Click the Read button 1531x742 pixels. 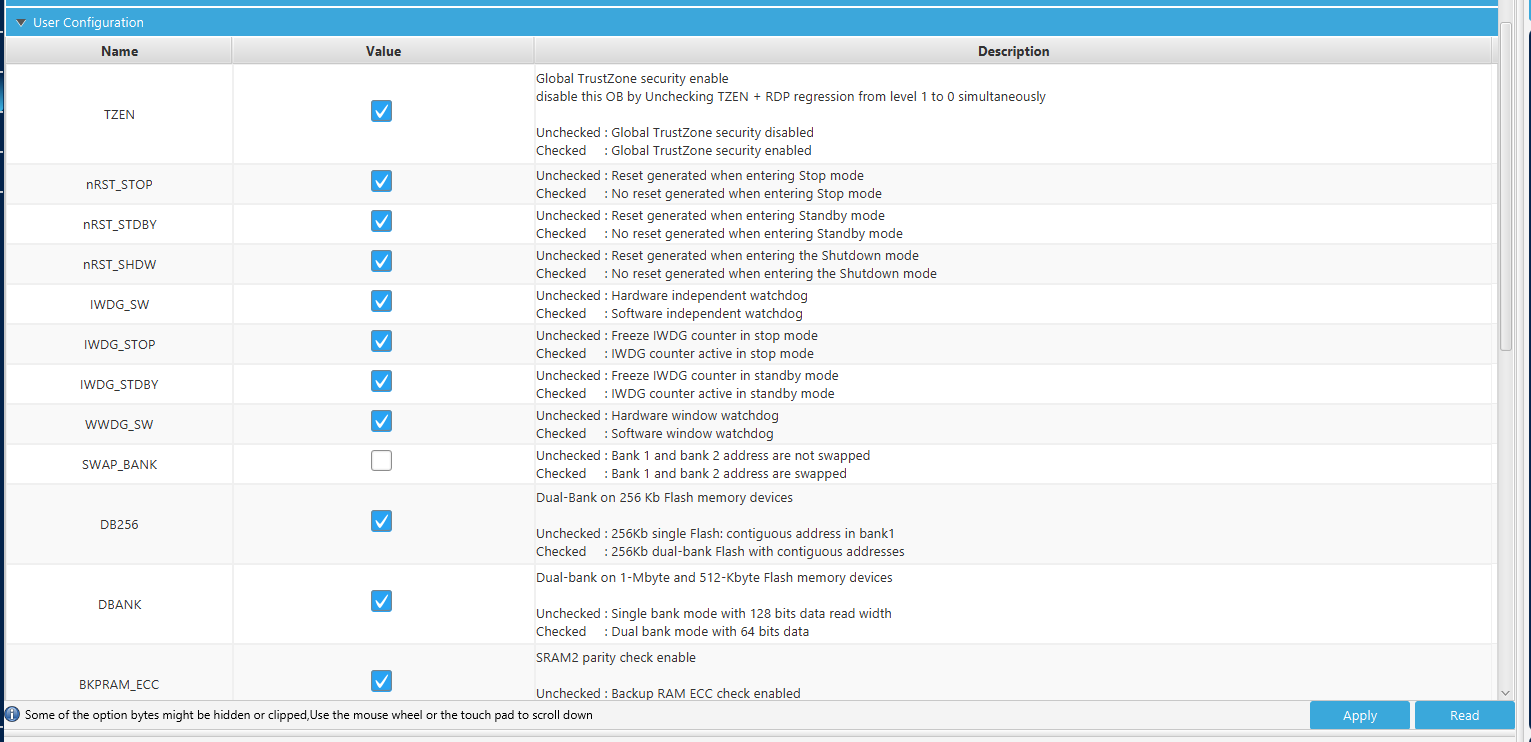tap(1464, 715)
